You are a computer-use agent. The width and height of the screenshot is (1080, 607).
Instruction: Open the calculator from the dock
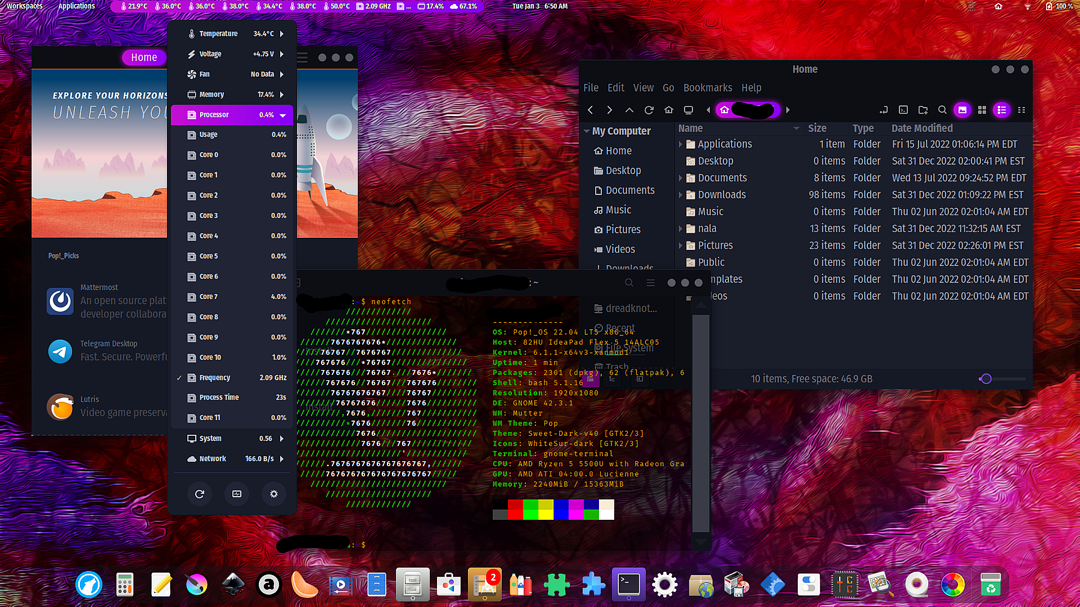(x=125, y=584)
